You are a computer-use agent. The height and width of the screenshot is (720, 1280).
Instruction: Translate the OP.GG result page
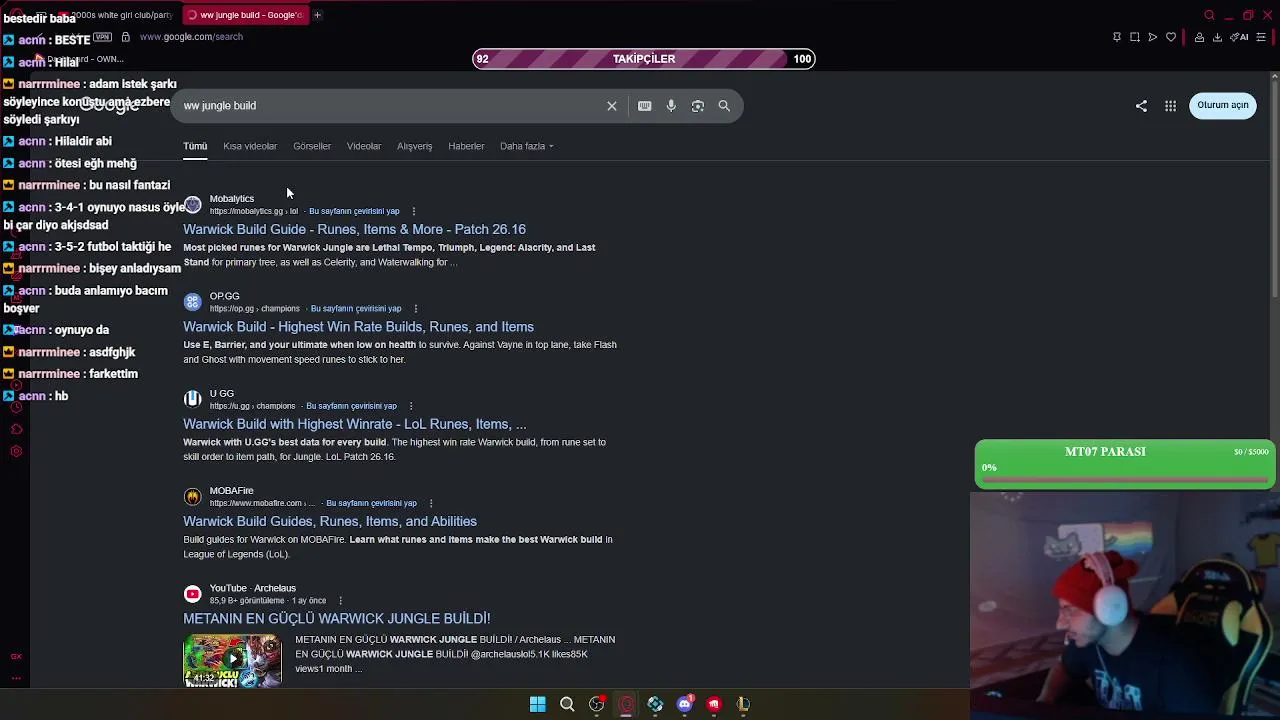[x=356, y=309]
